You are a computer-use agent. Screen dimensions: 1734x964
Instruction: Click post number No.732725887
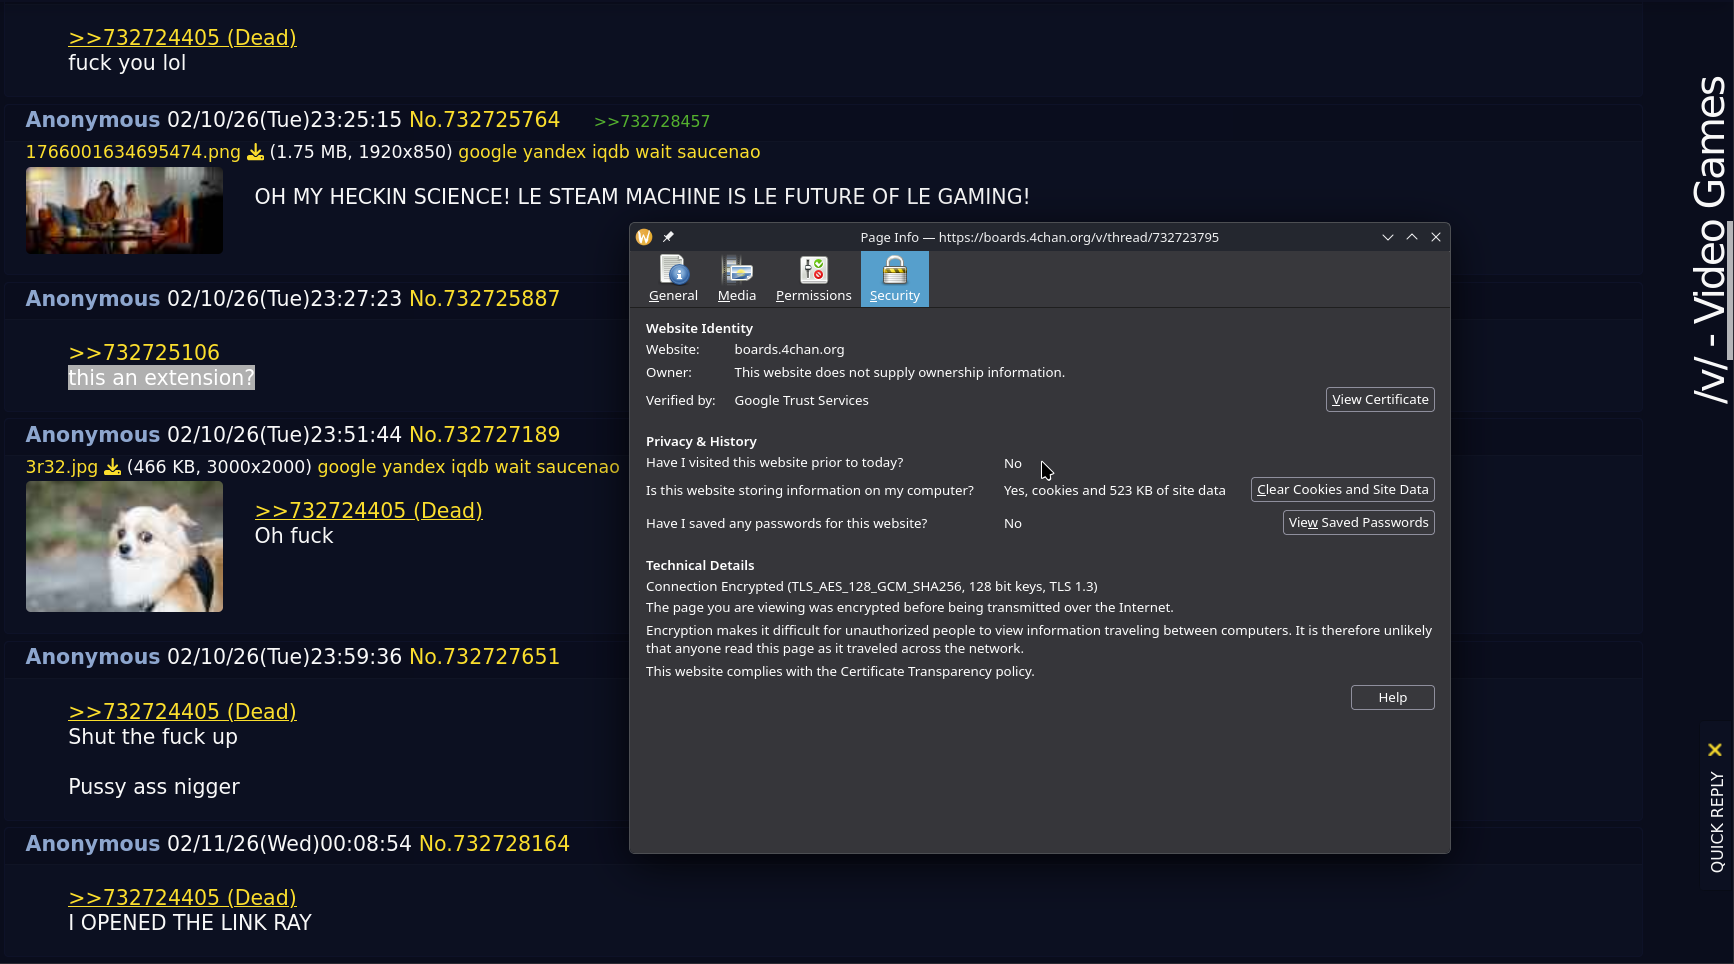tap(485, 299)
